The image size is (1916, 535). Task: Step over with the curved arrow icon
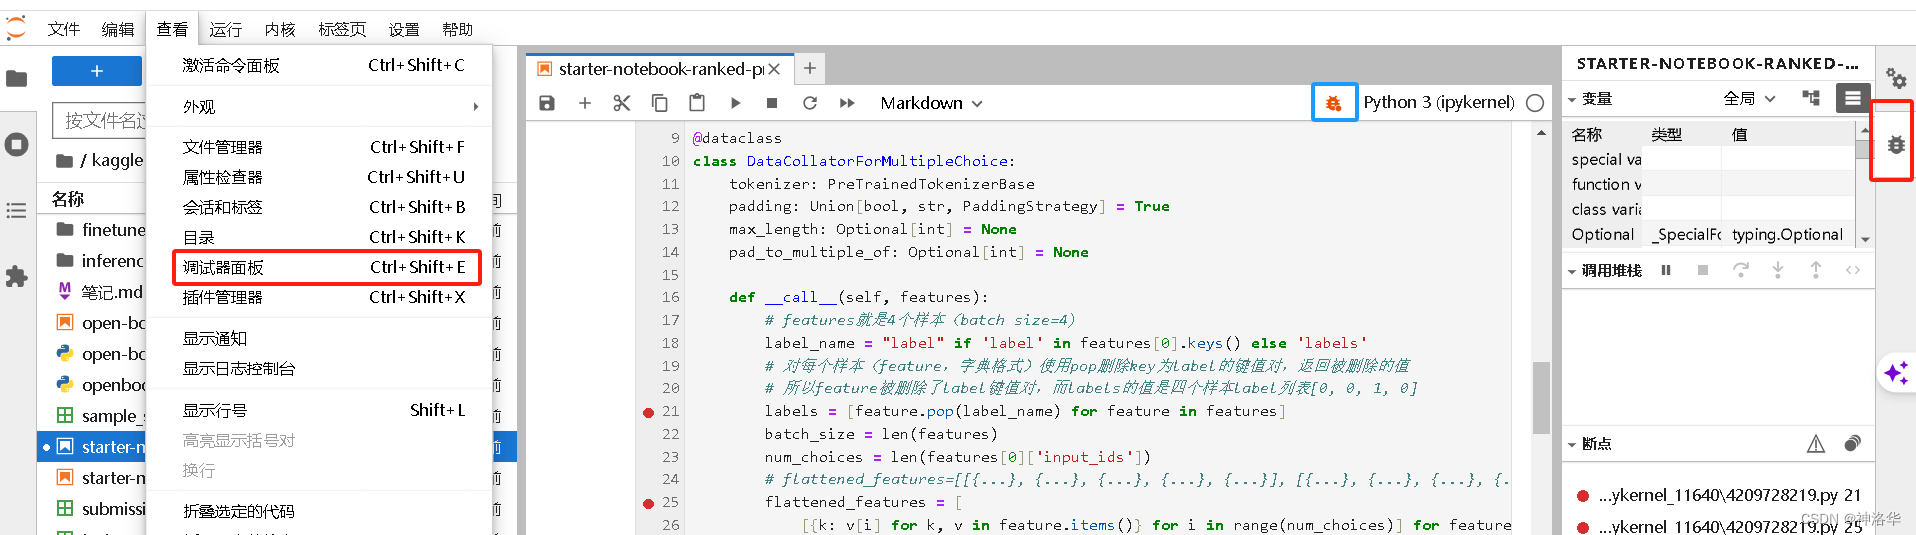[x=1741, y=270]
